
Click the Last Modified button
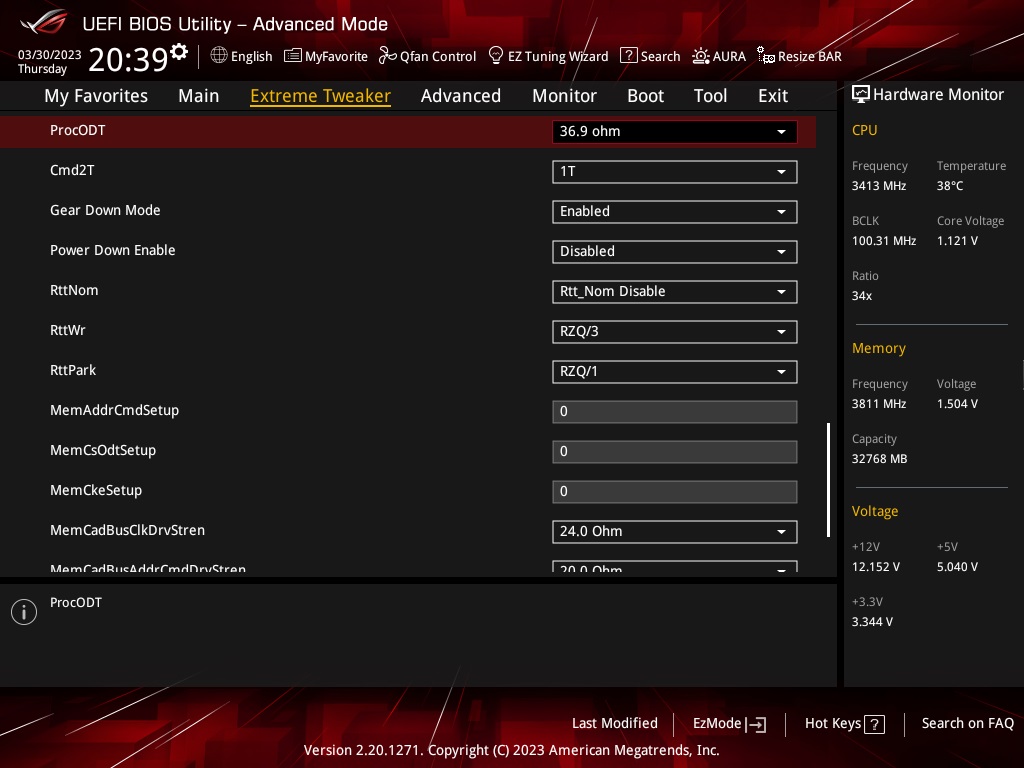(x=615, y=724)
